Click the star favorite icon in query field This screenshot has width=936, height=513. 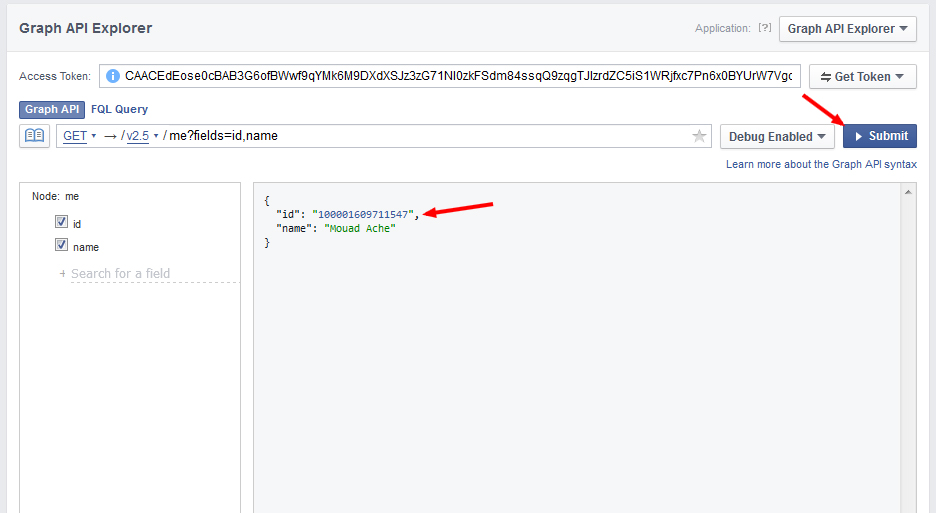(x=699, y=136)
